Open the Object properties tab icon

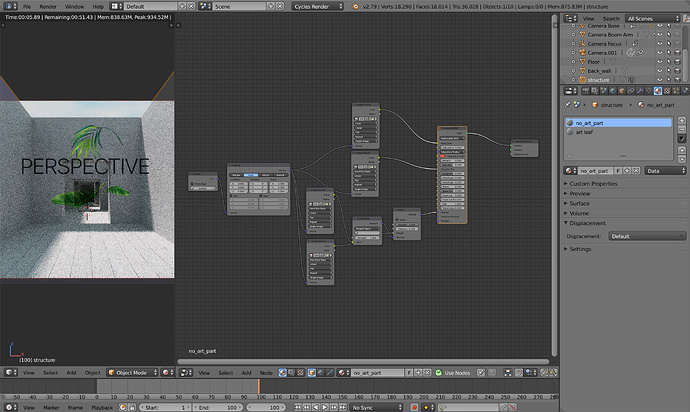click(622, 91)
